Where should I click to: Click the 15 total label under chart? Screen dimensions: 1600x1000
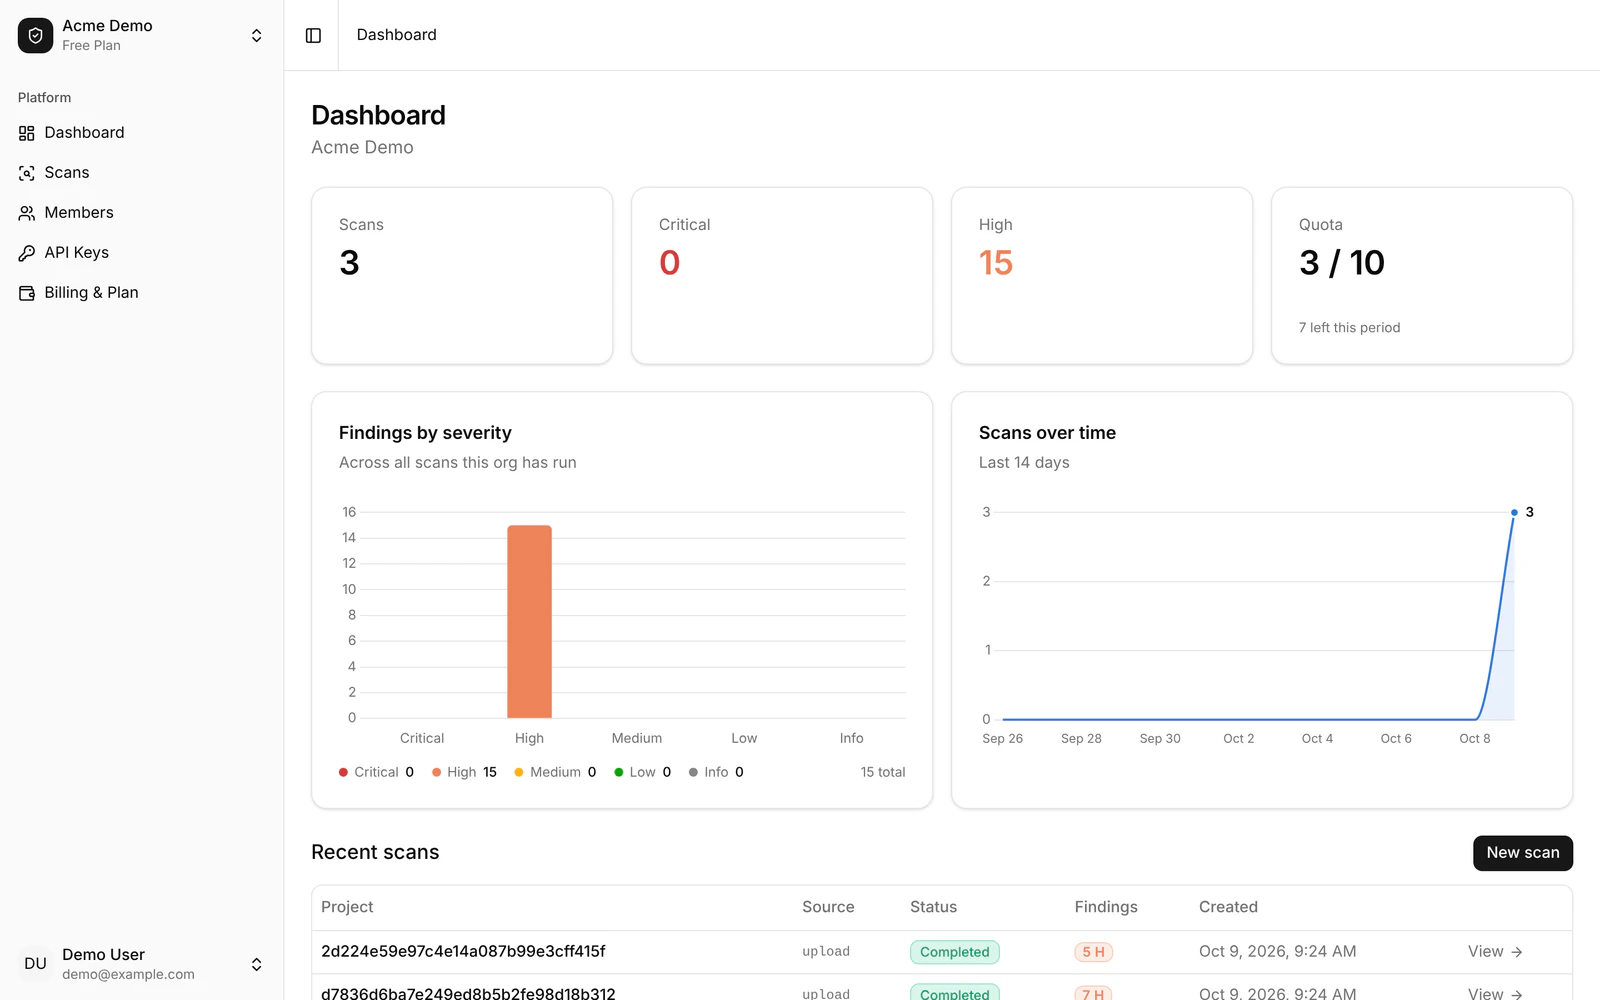pyautogui.click(x=883, y=772)
